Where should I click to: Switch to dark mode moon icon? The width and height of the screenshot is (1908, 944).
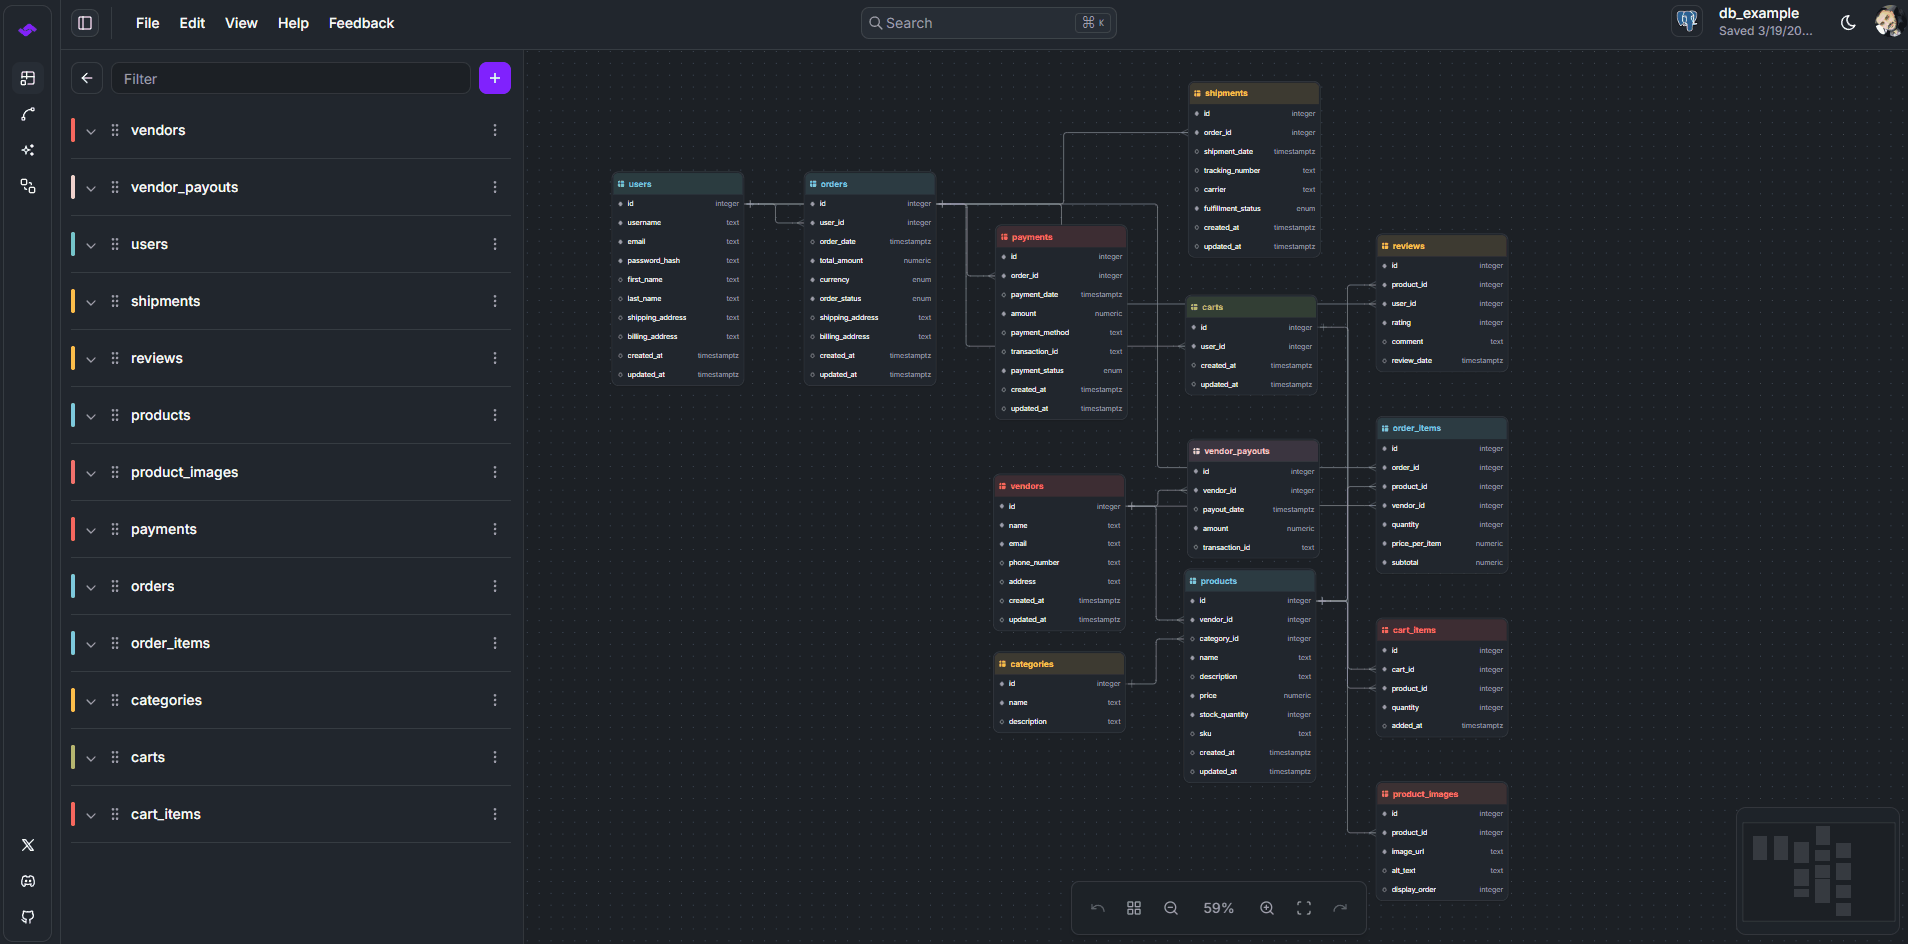coord(1848,23)
